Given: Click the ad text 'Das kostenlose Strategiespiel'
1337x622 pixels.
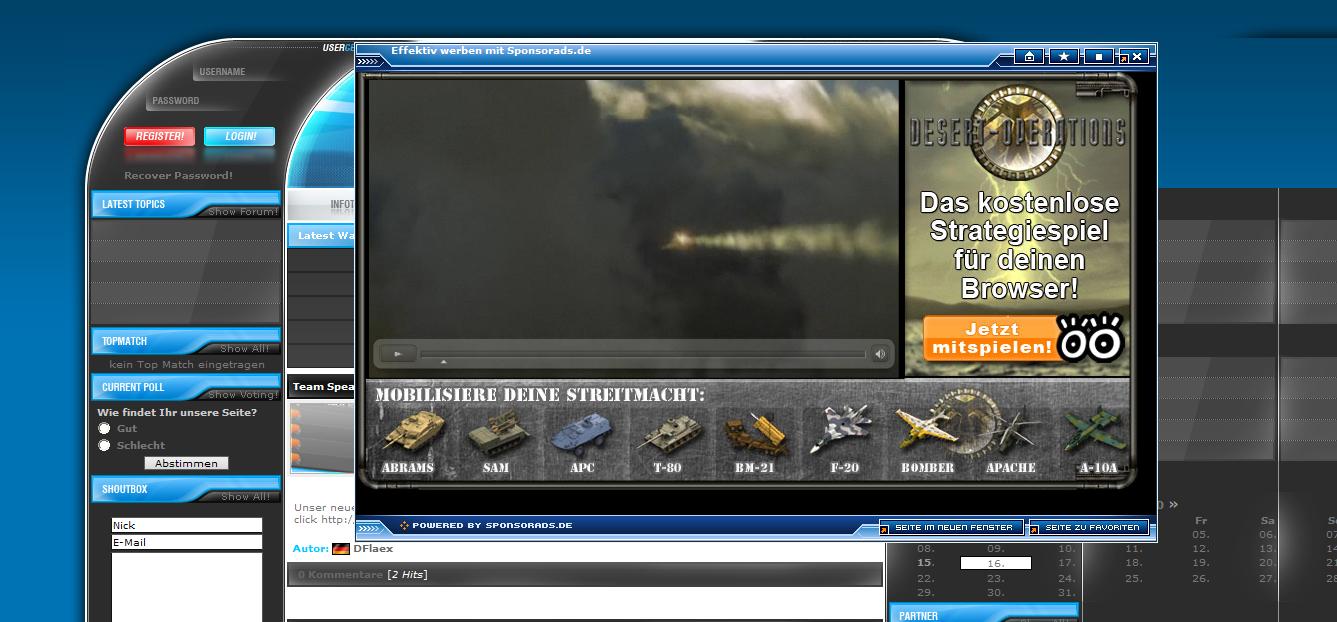Looking at the screenshot, I should pyautogui.click(x=1019, y=217).
